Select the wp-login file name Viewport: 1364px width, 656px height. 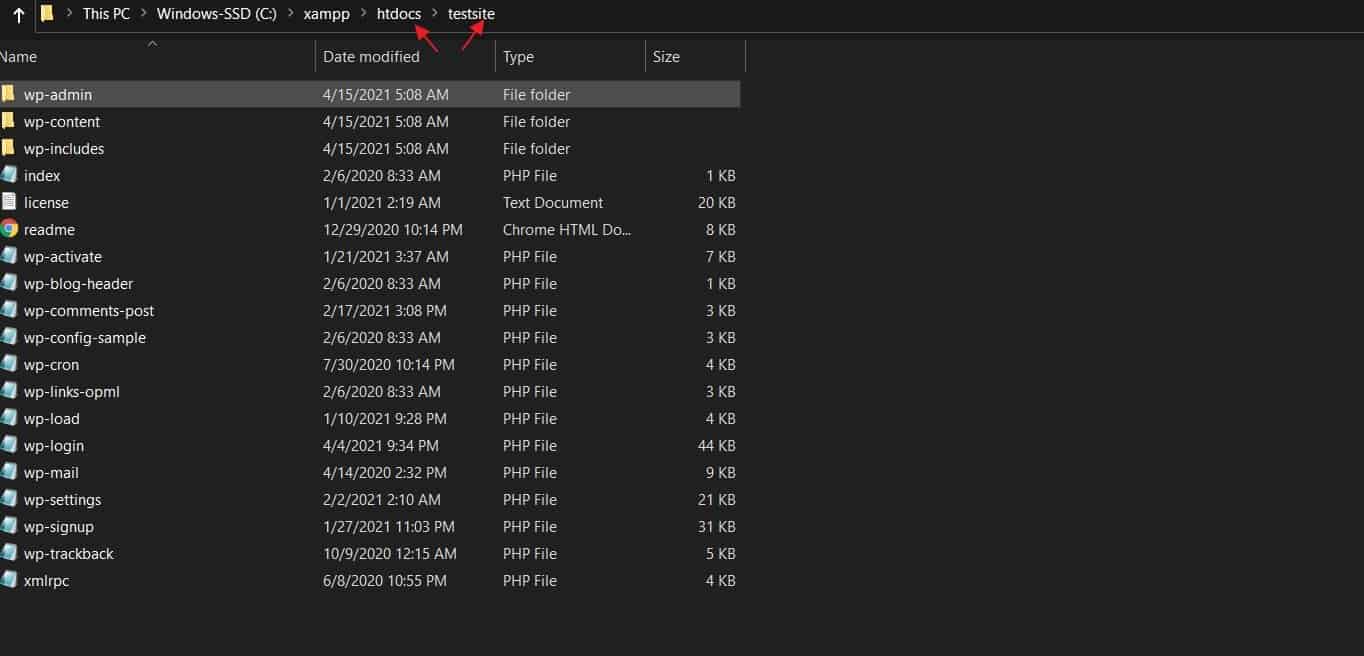(54, 446)
